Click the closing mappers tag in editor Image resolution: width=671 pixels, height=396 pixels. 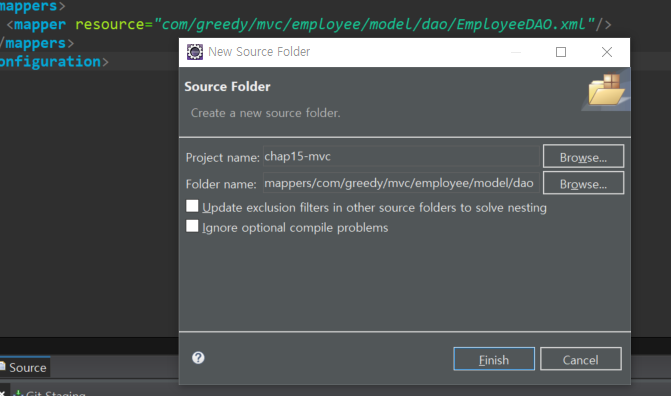pos(36,43)
